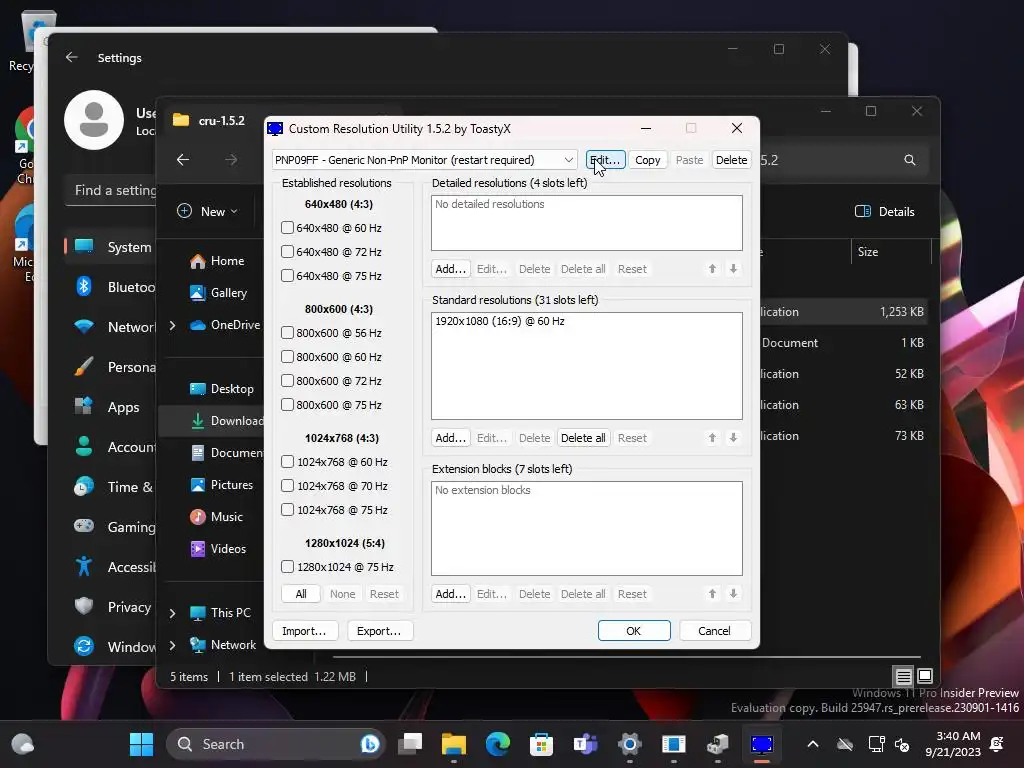This screenshot has height=768, width=1024.
Task: Open Music folder in Explorer sidebar
Action: click(217, 517)
